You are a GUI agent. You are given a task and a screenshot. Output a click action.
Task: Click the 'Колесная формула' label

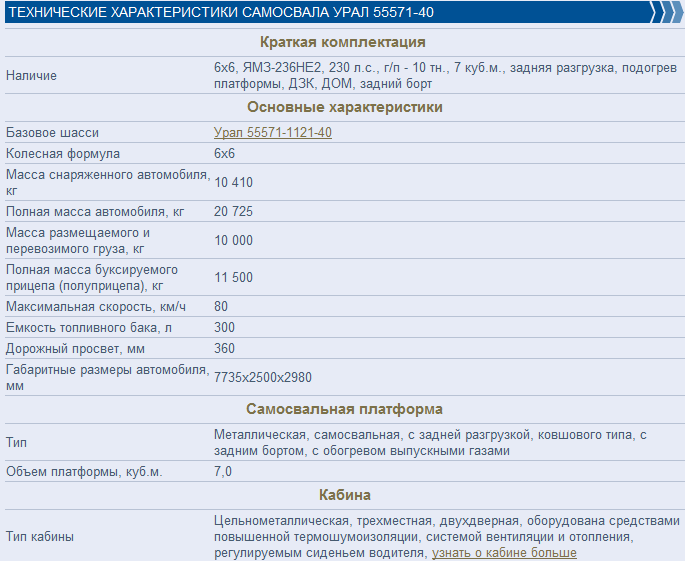coord(63,154)
